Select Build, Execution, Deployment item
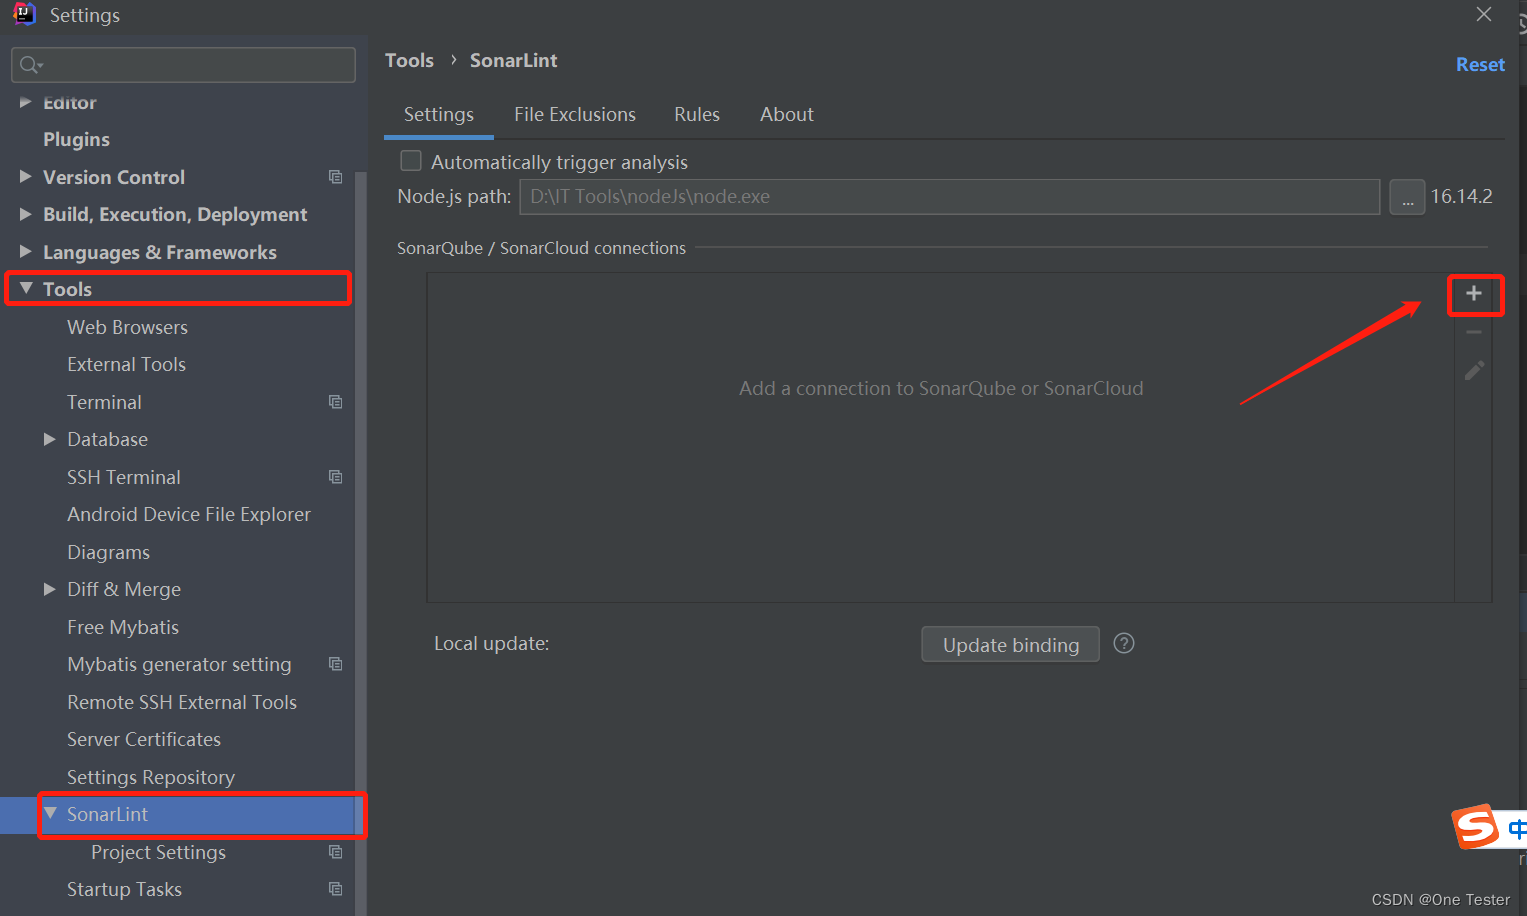 click(x=175, y=214)
